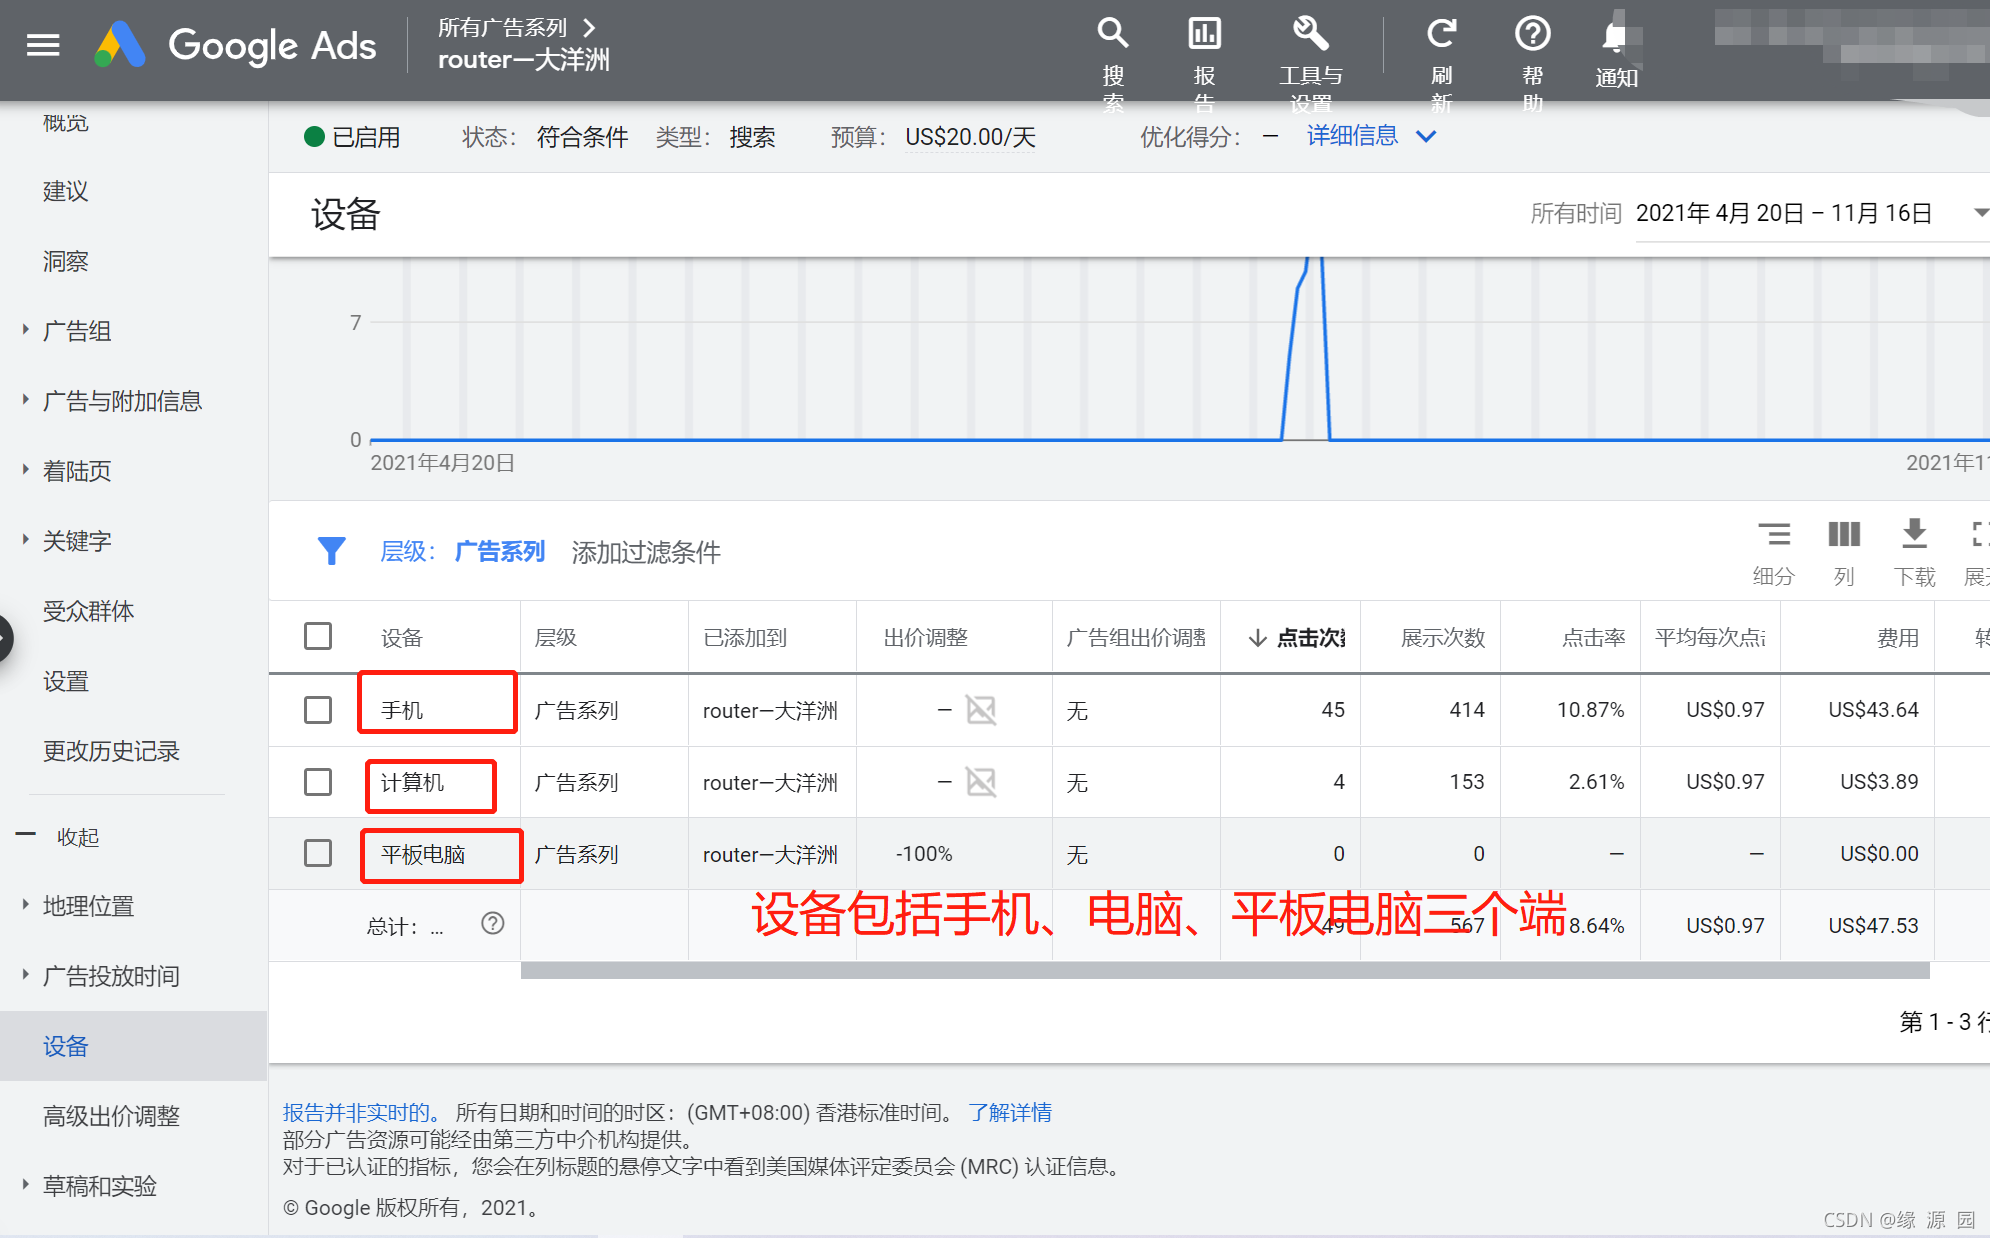Open the reports icon
Viewport: 1990px width, 1238px height.
(x=1204, y=34)
